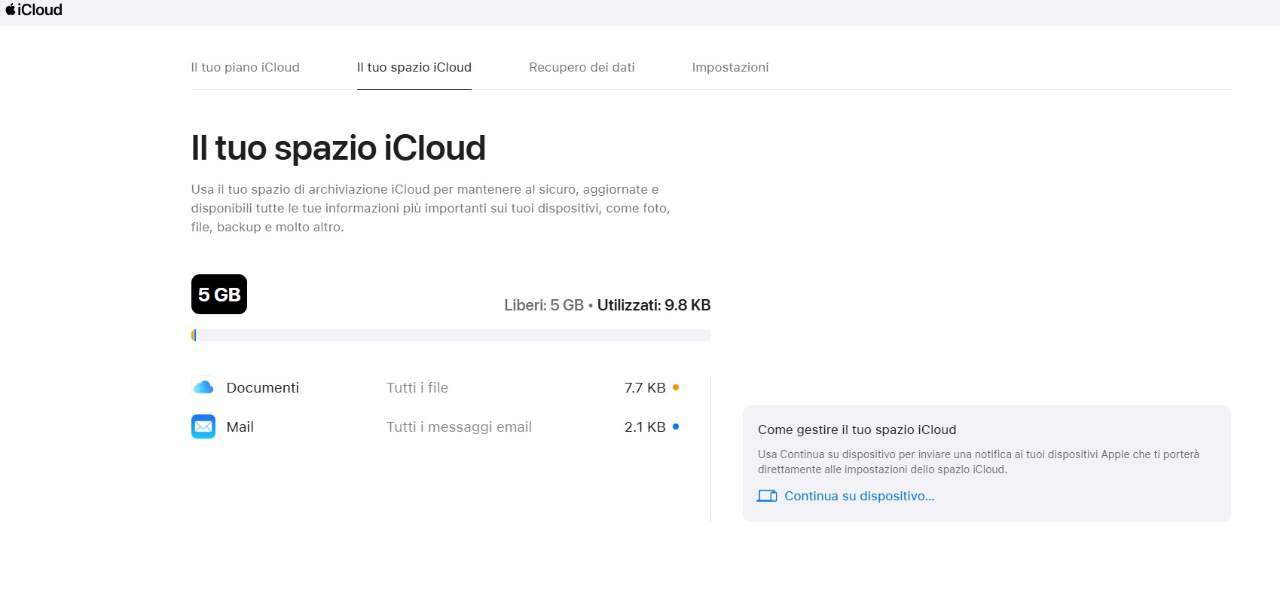Click the 2.1 KB Mail size value
1280x590 pixels.
[645, 427]
